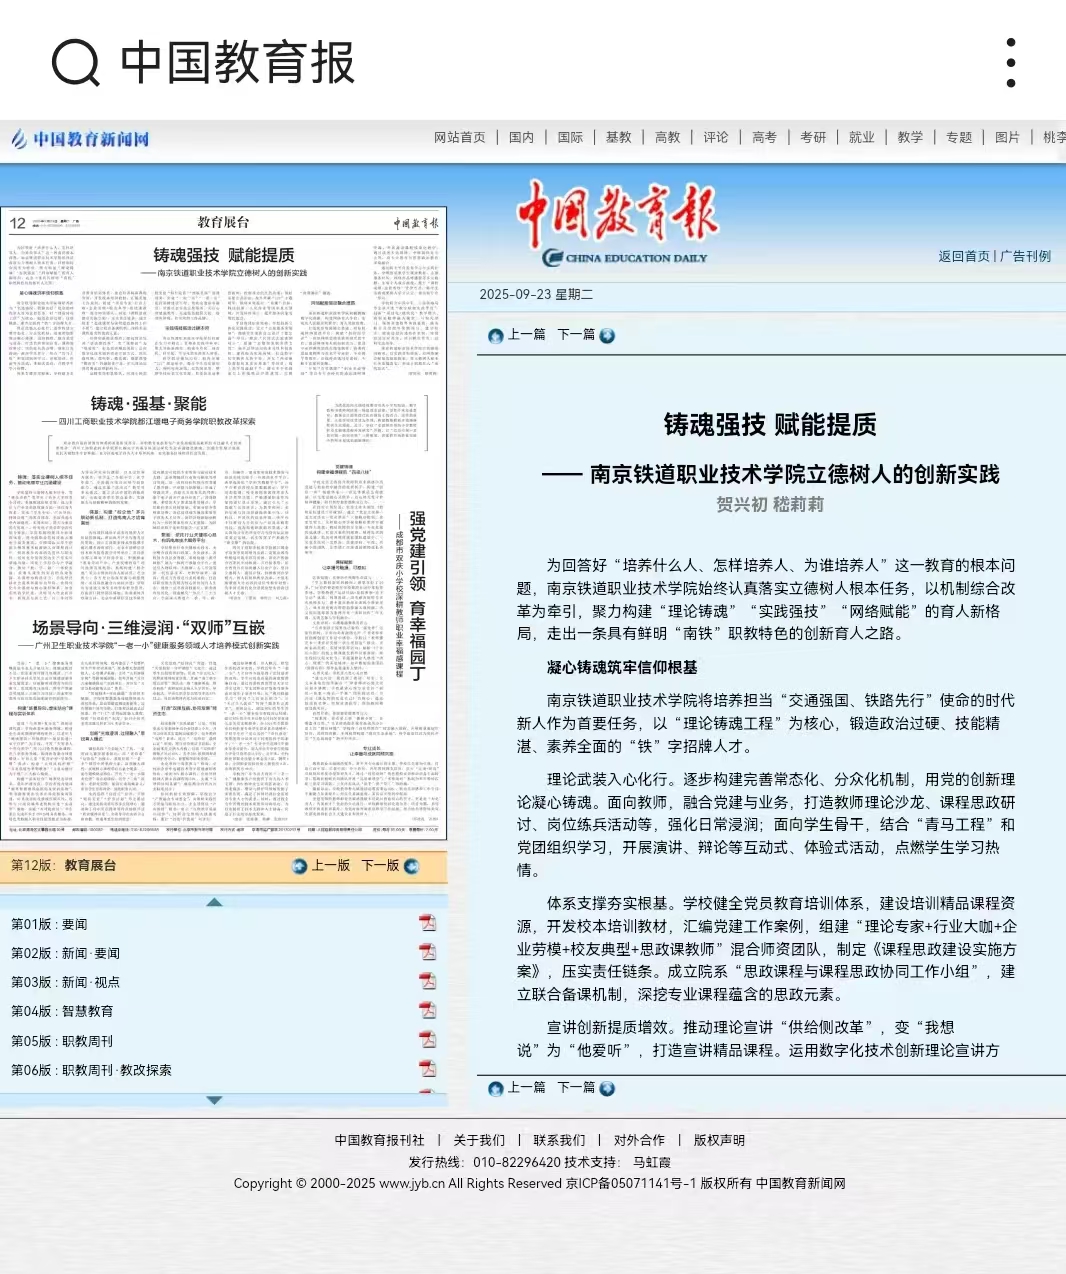Click 关于我们 footer link
1066x1274 pixels.
(479, 1140)
